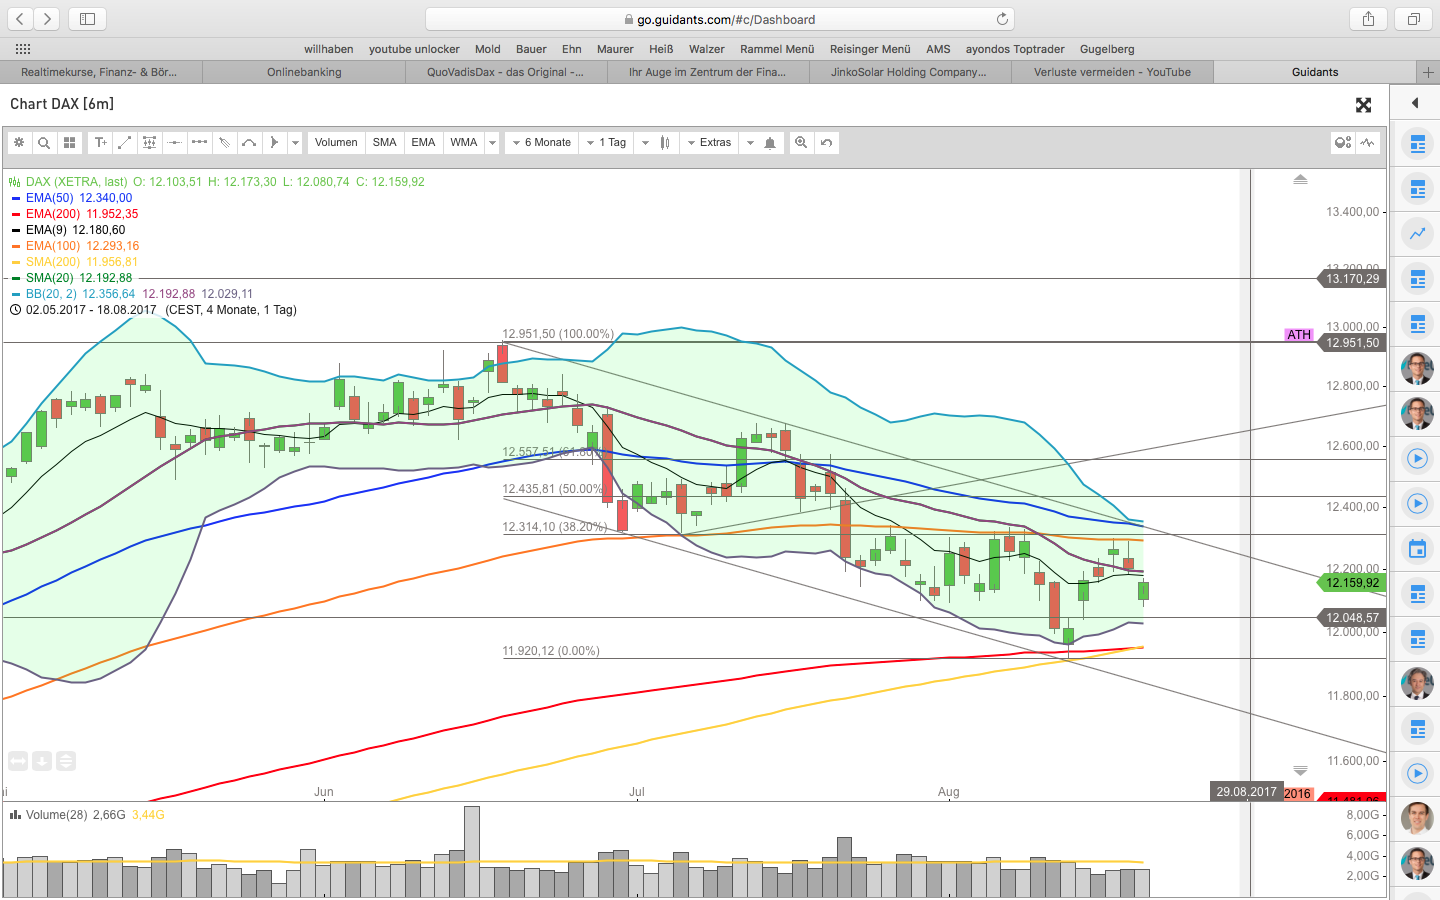Select the horizontal line tool with single point
Image resolution: width=1440 pixels, height=900 pixels.
click(x=175, y=143)
